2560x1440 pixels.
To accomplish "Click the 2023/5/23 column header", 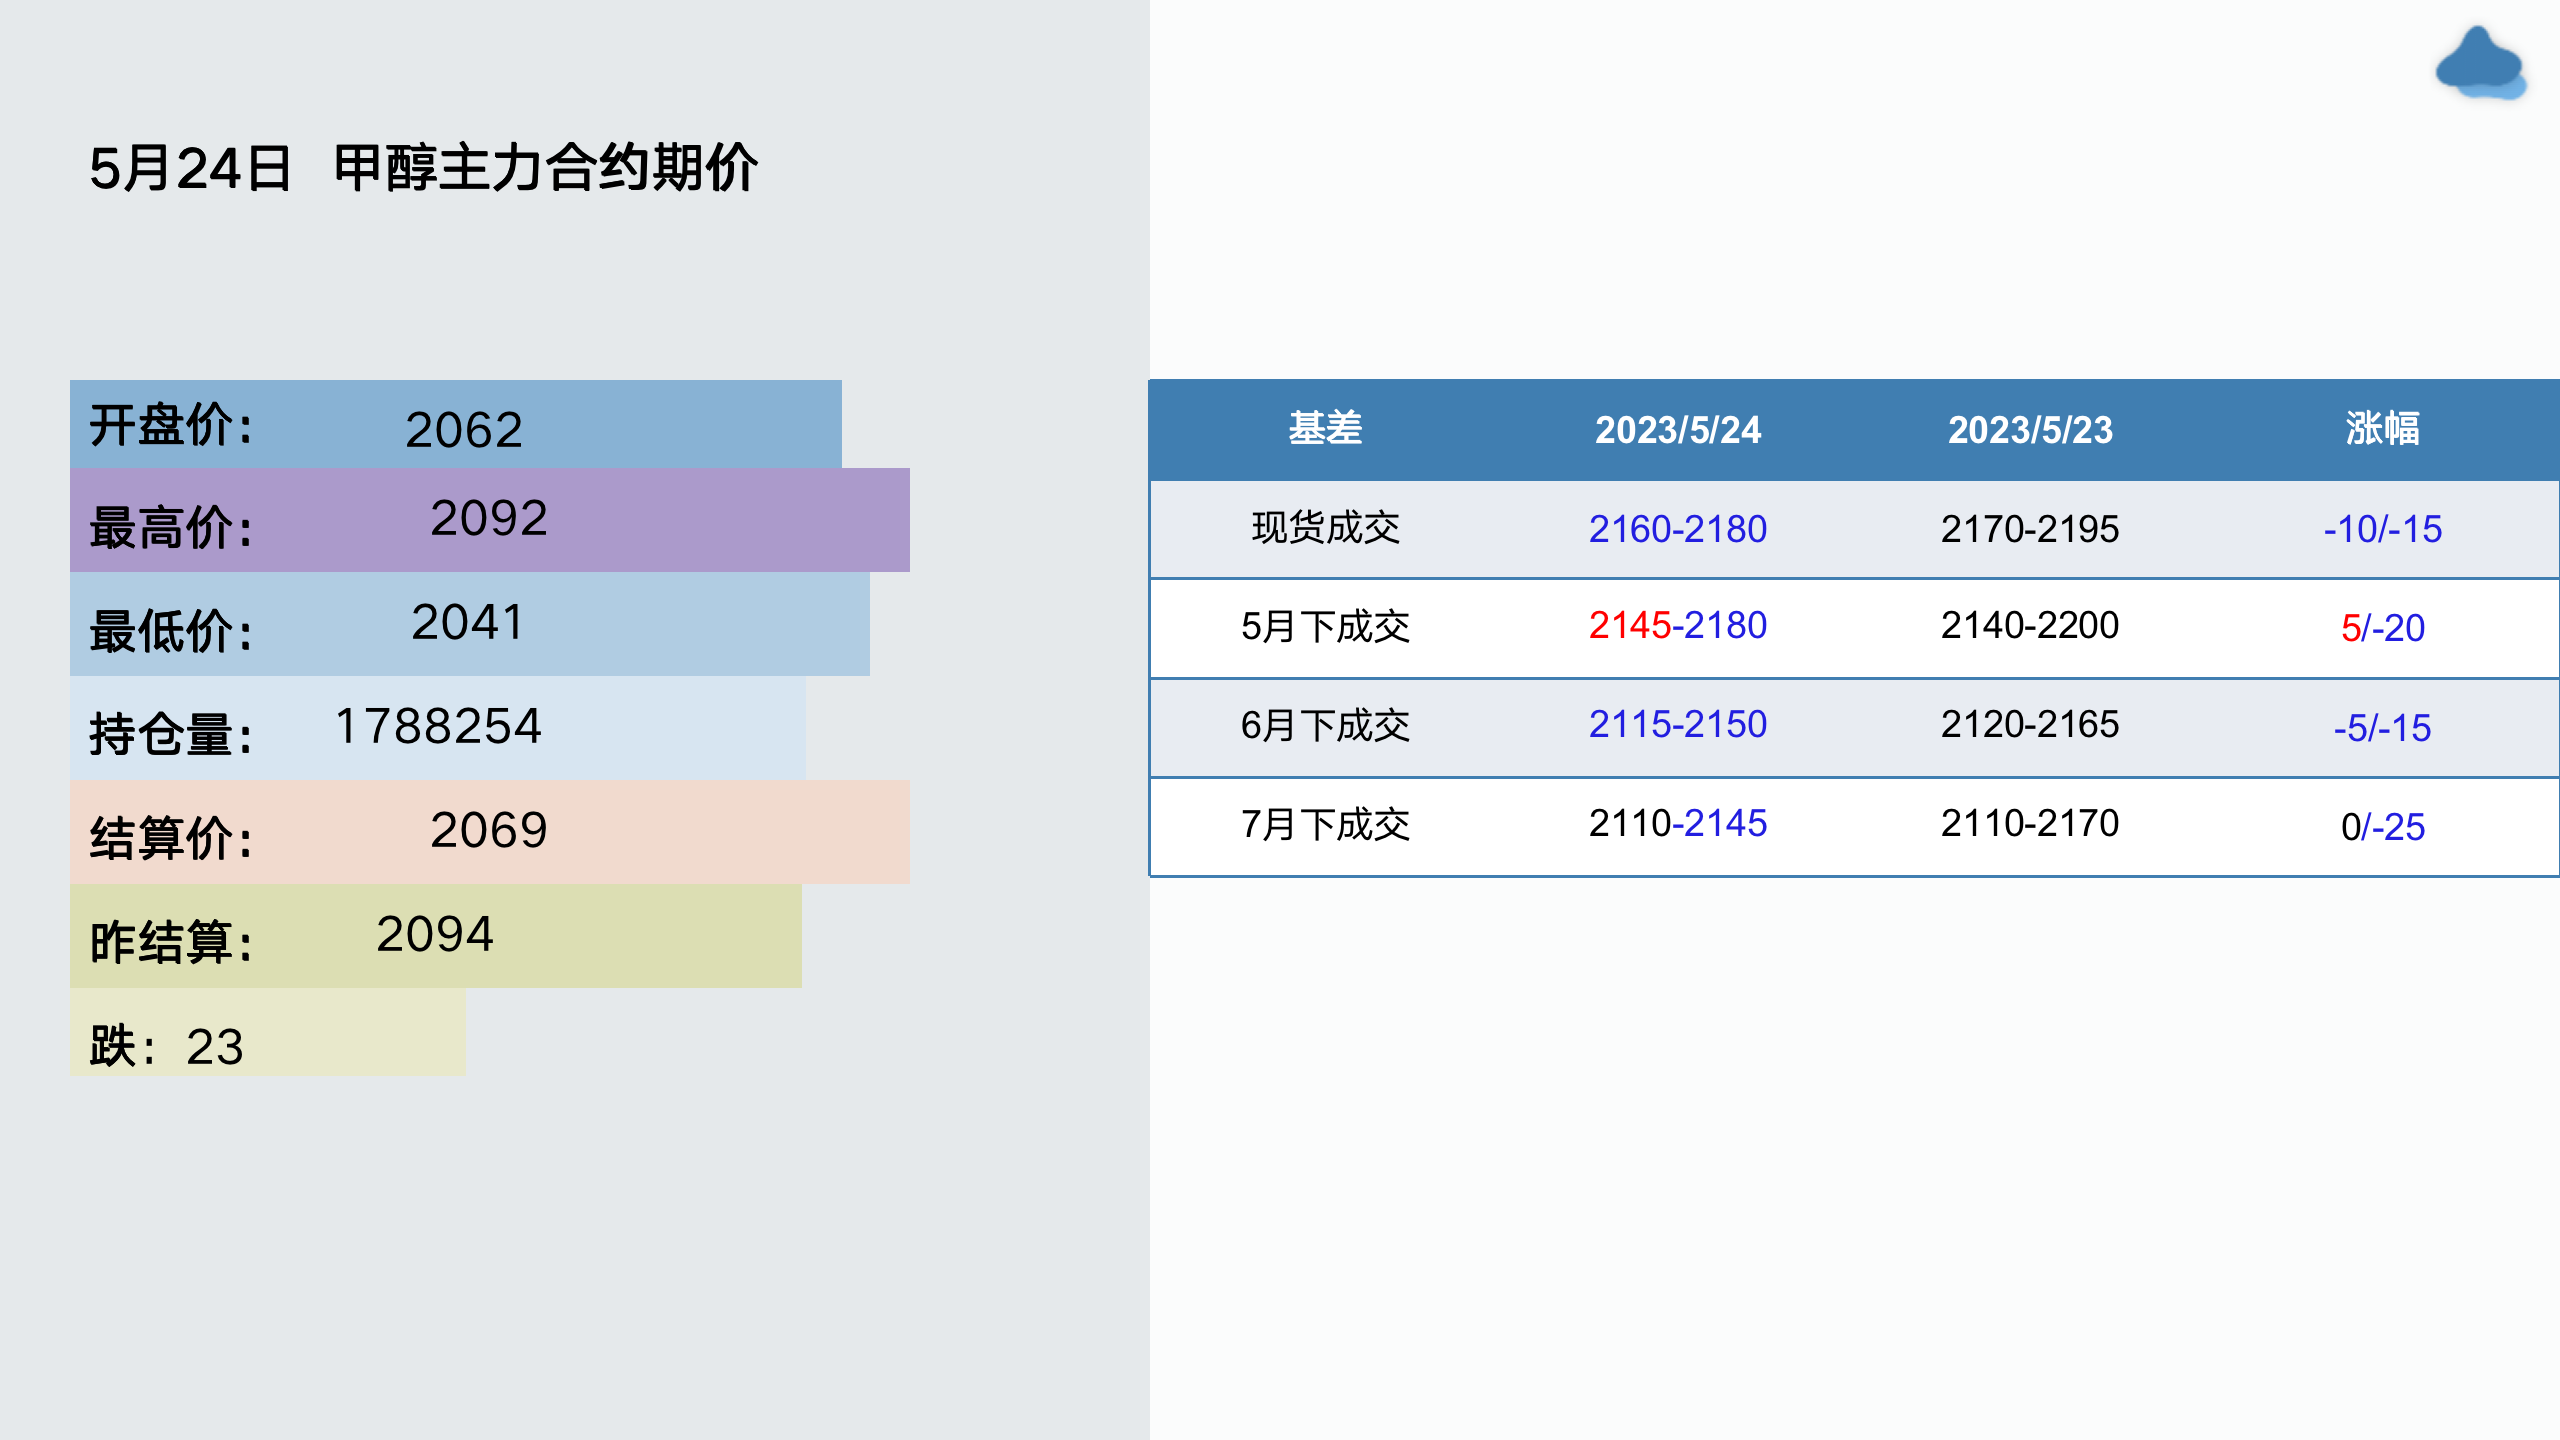I will pyautogui.click(x=2030, y=430).
